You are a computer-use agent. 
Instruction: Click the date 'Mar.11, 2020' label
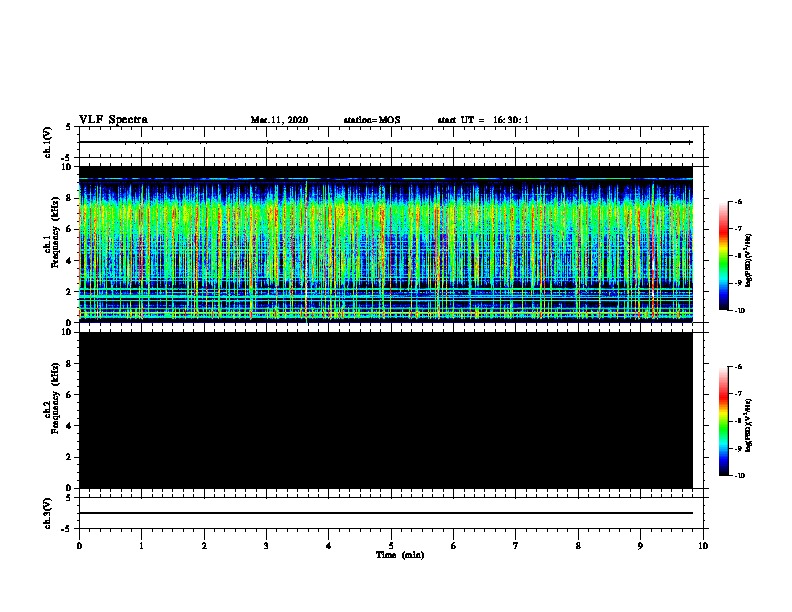[x=279, y=120]
